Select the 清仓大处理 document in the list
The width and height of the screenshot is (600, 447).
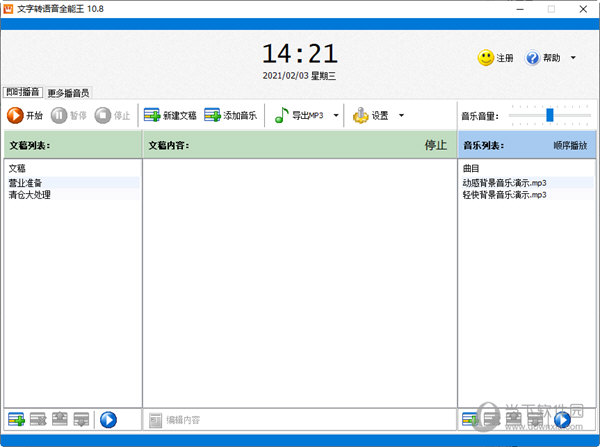[30, 195]
